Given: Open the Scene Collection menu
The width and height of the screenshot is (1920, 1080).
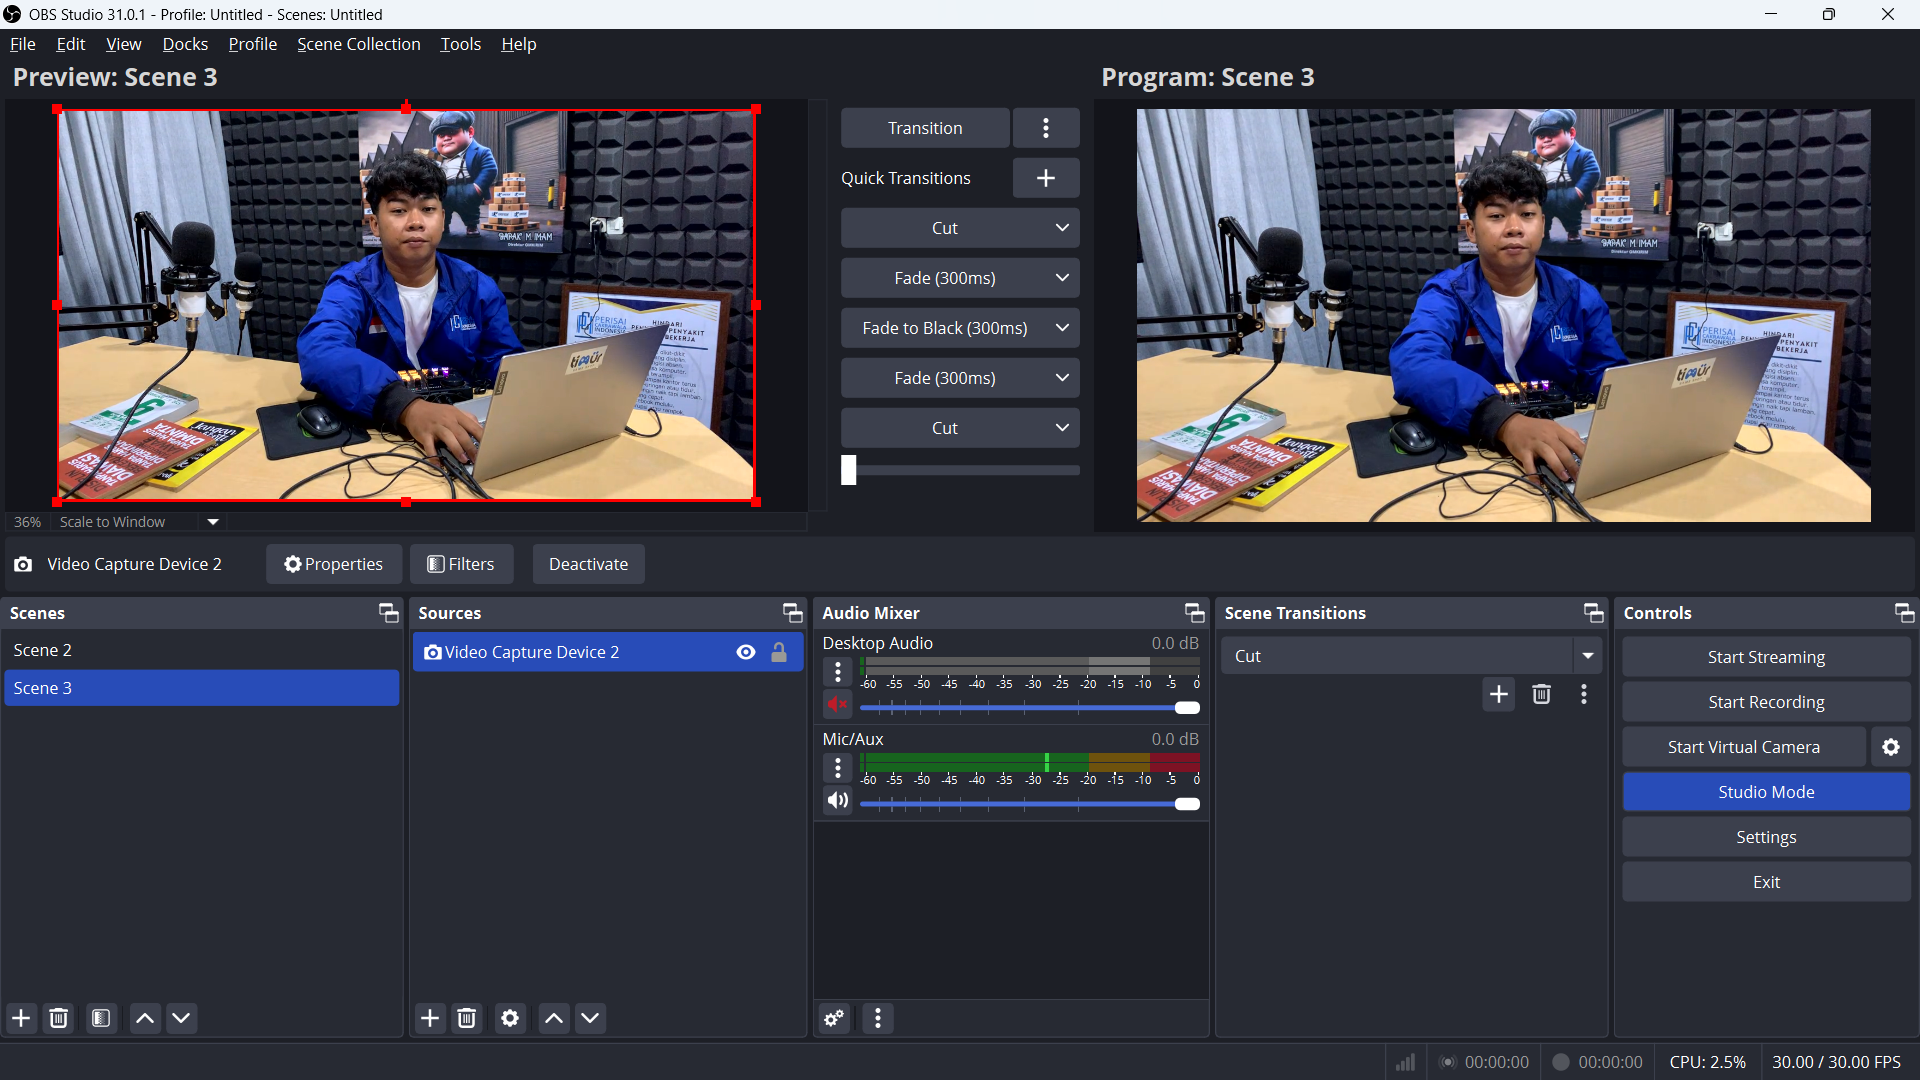Looking at the screenshot, I should pos(358,44).
